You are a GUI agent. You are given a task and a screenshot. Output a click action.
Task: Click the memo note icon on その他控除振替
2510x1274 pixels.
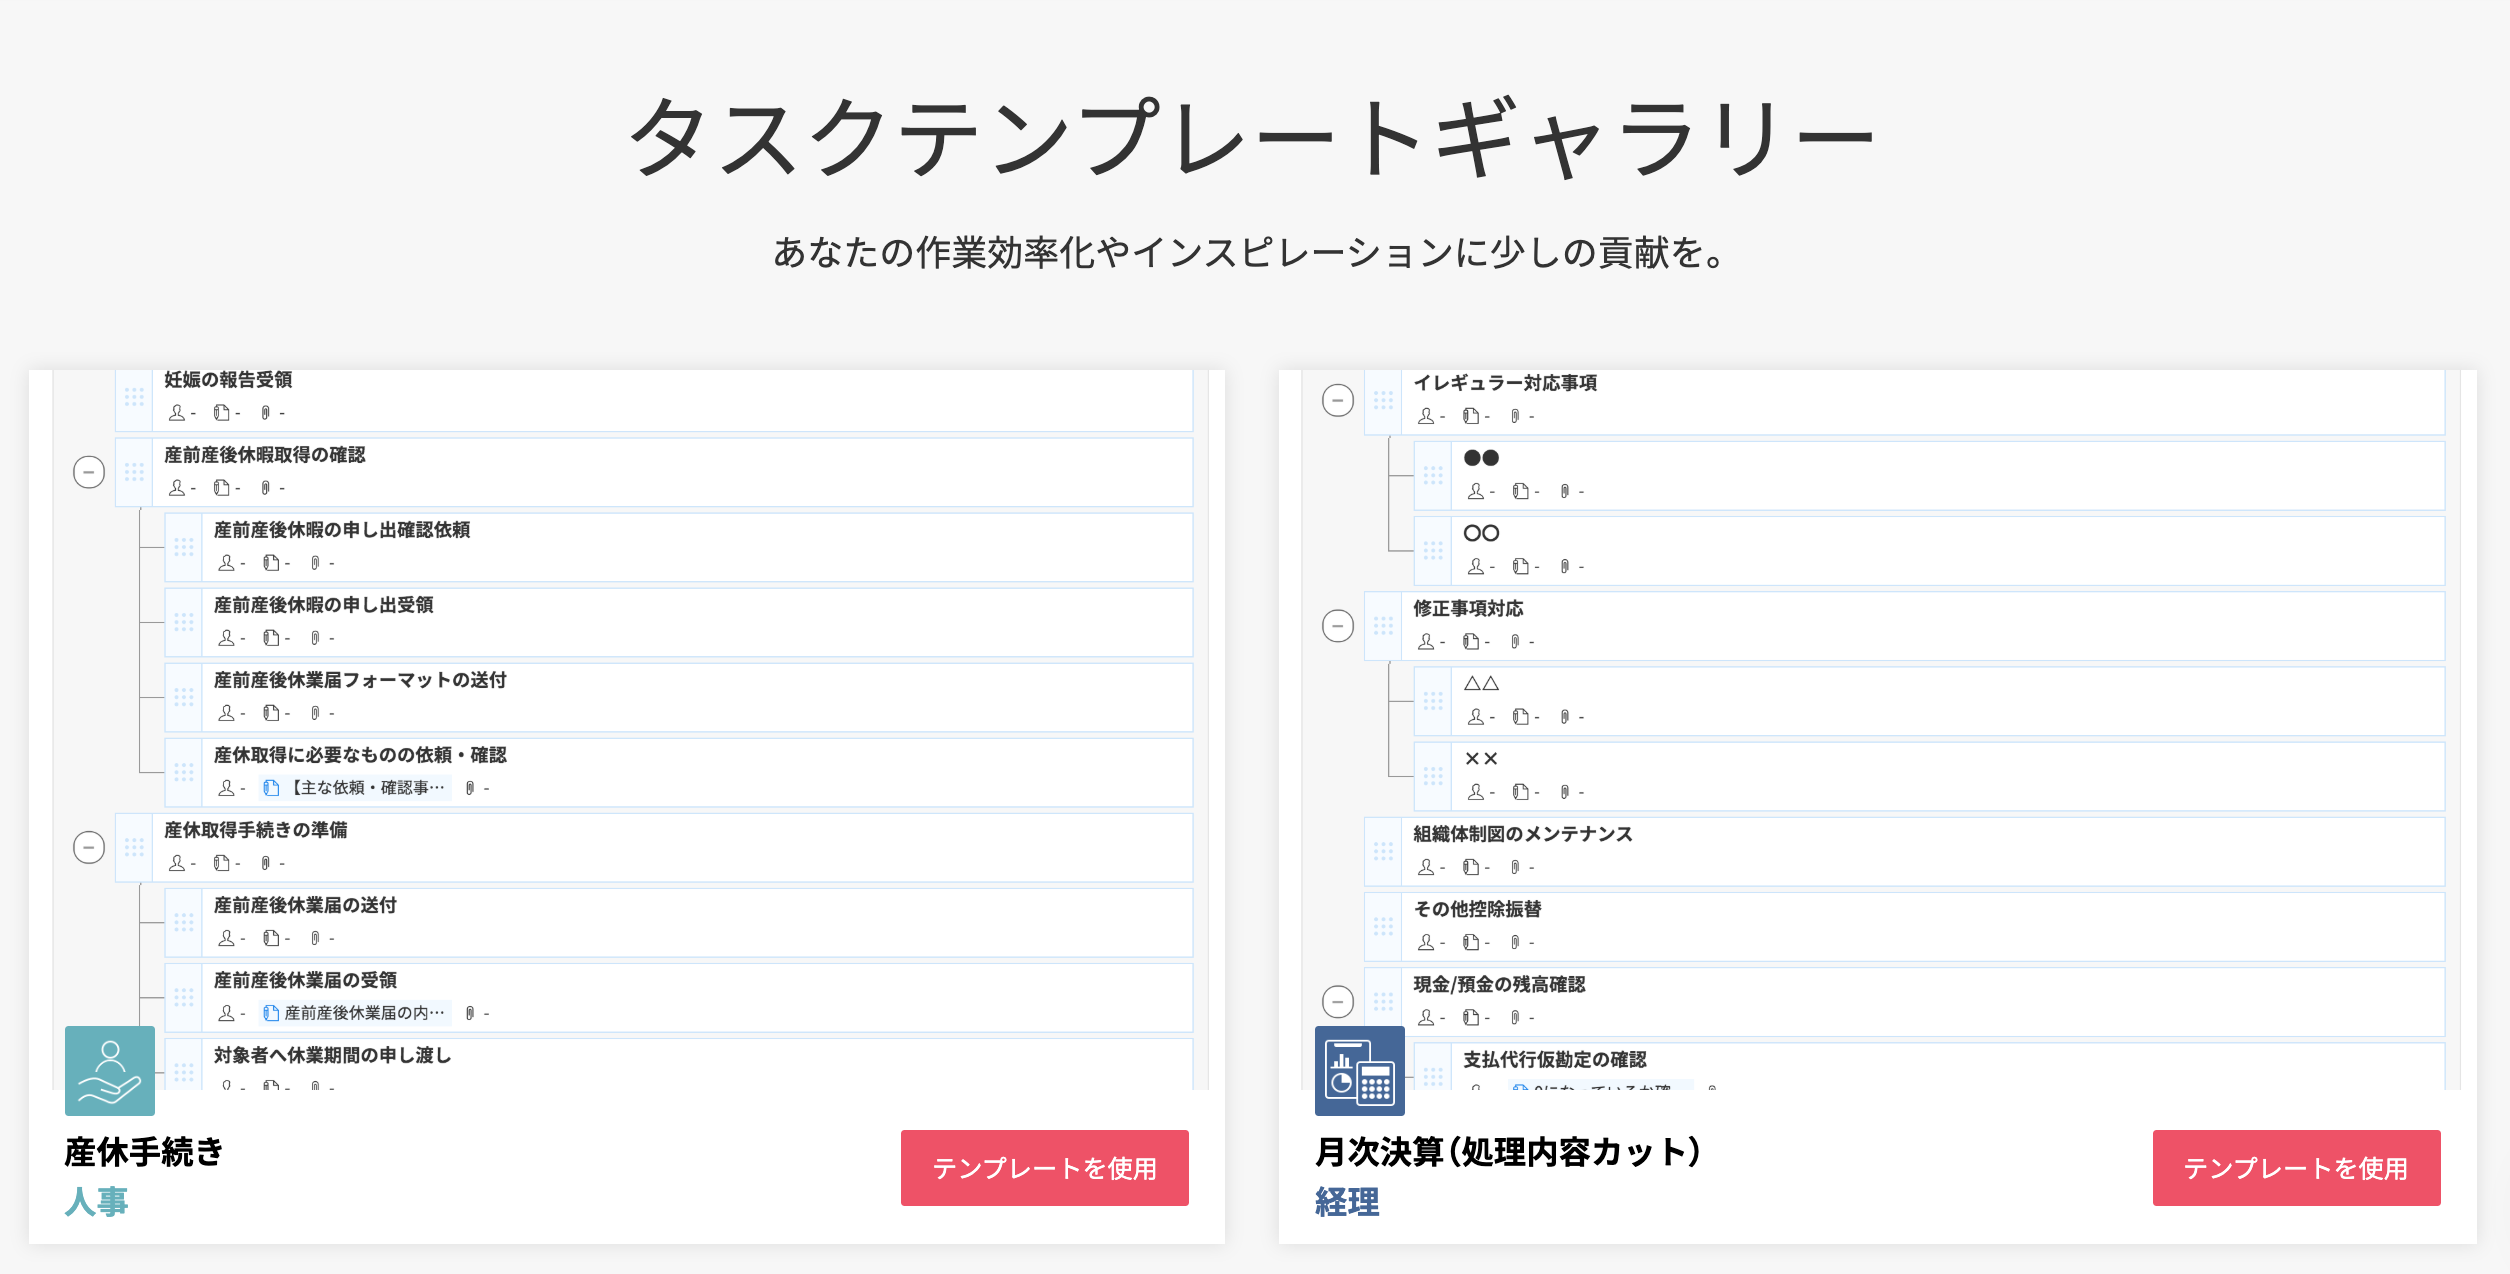(x=1471, y=942)
